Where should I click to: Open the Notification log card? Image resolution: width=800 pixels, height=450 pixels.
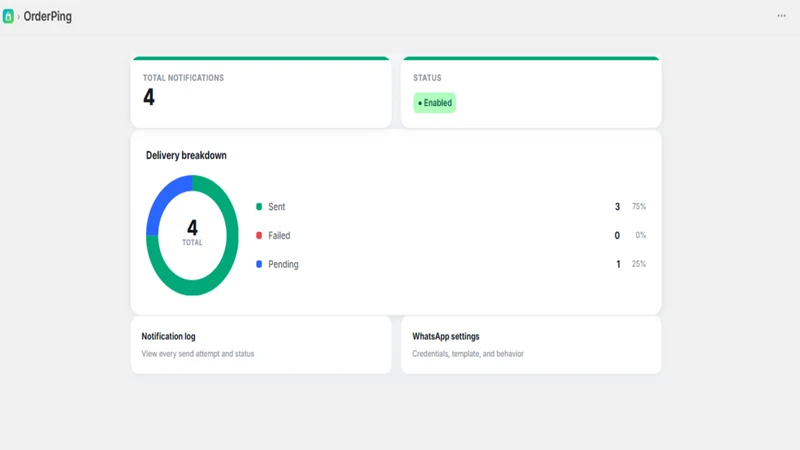(261, 345)
